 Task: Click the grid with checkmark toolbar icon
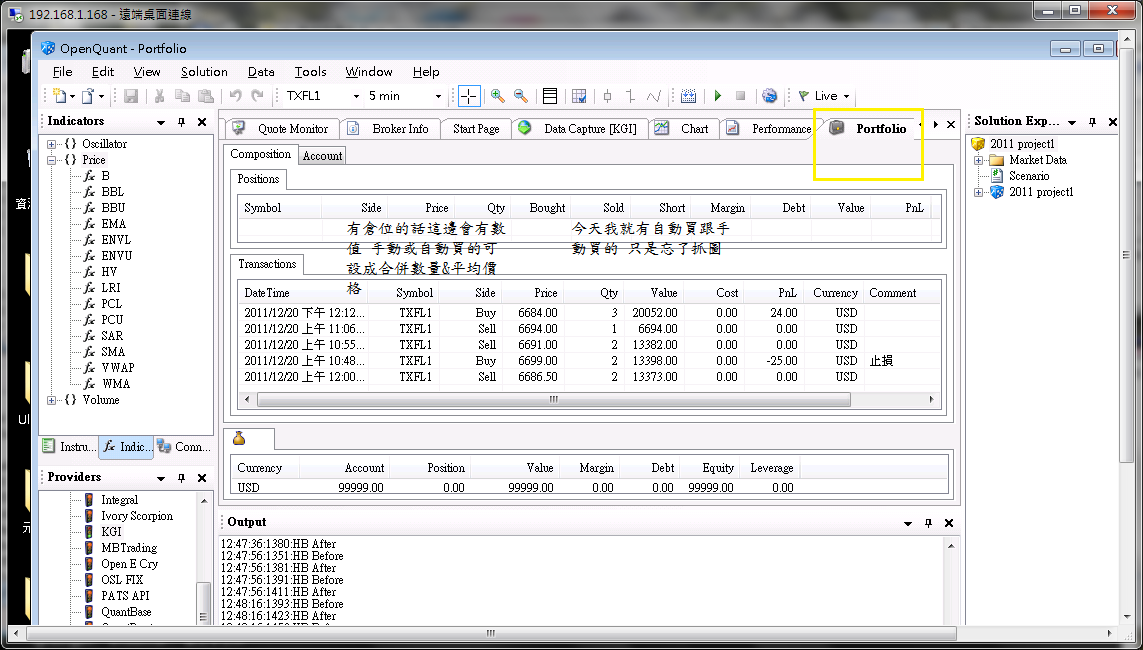tap(580, 96)
